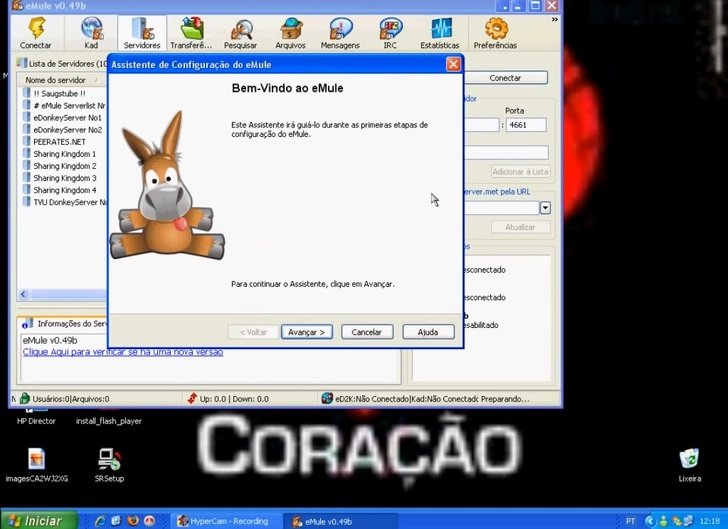The image size is (728, 529).
Task: Open the IRC toolbar icon
Action: coord(390,33)
